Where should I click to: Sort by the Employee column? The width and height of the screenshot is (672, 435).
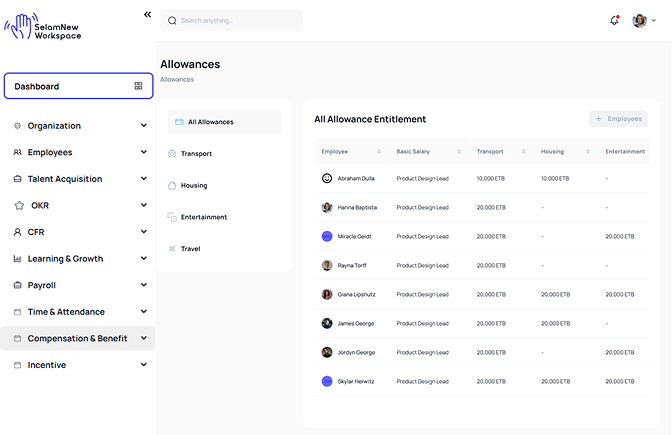coord(379,152)
